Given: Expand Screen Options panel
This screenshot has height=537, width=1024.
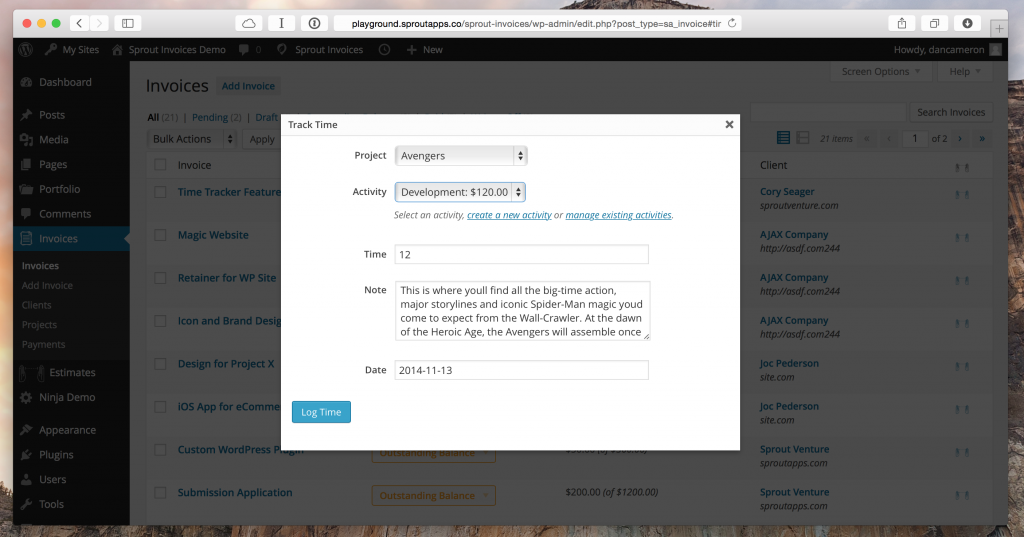Looking at the screenshot, I should coord(880,72).
